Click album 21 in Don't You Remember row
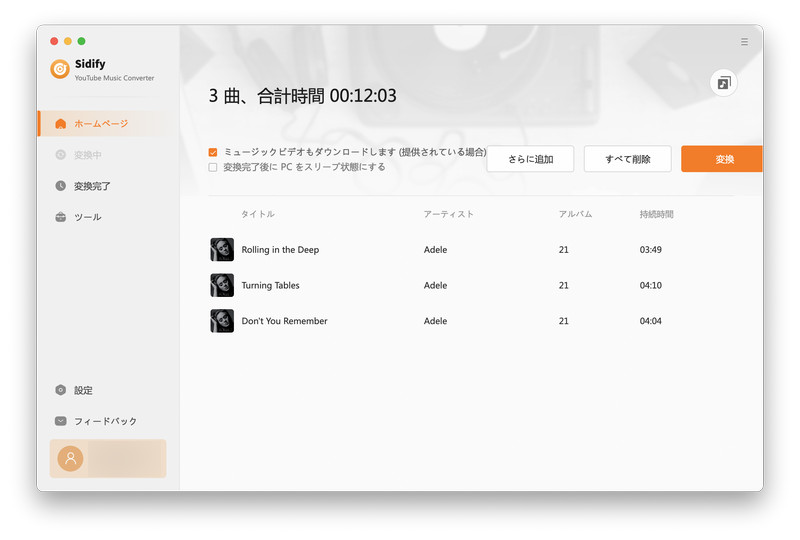 (563, 321)
